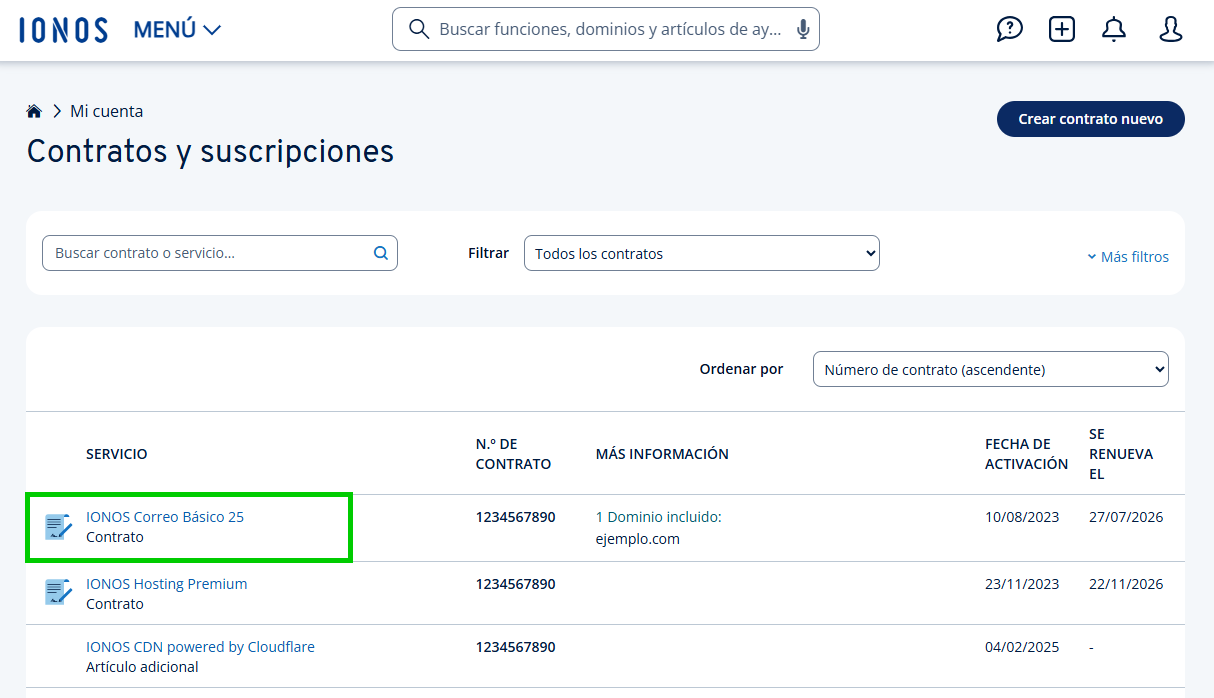Click the magnifier icon in the top search bar

[x=420, y=29]
